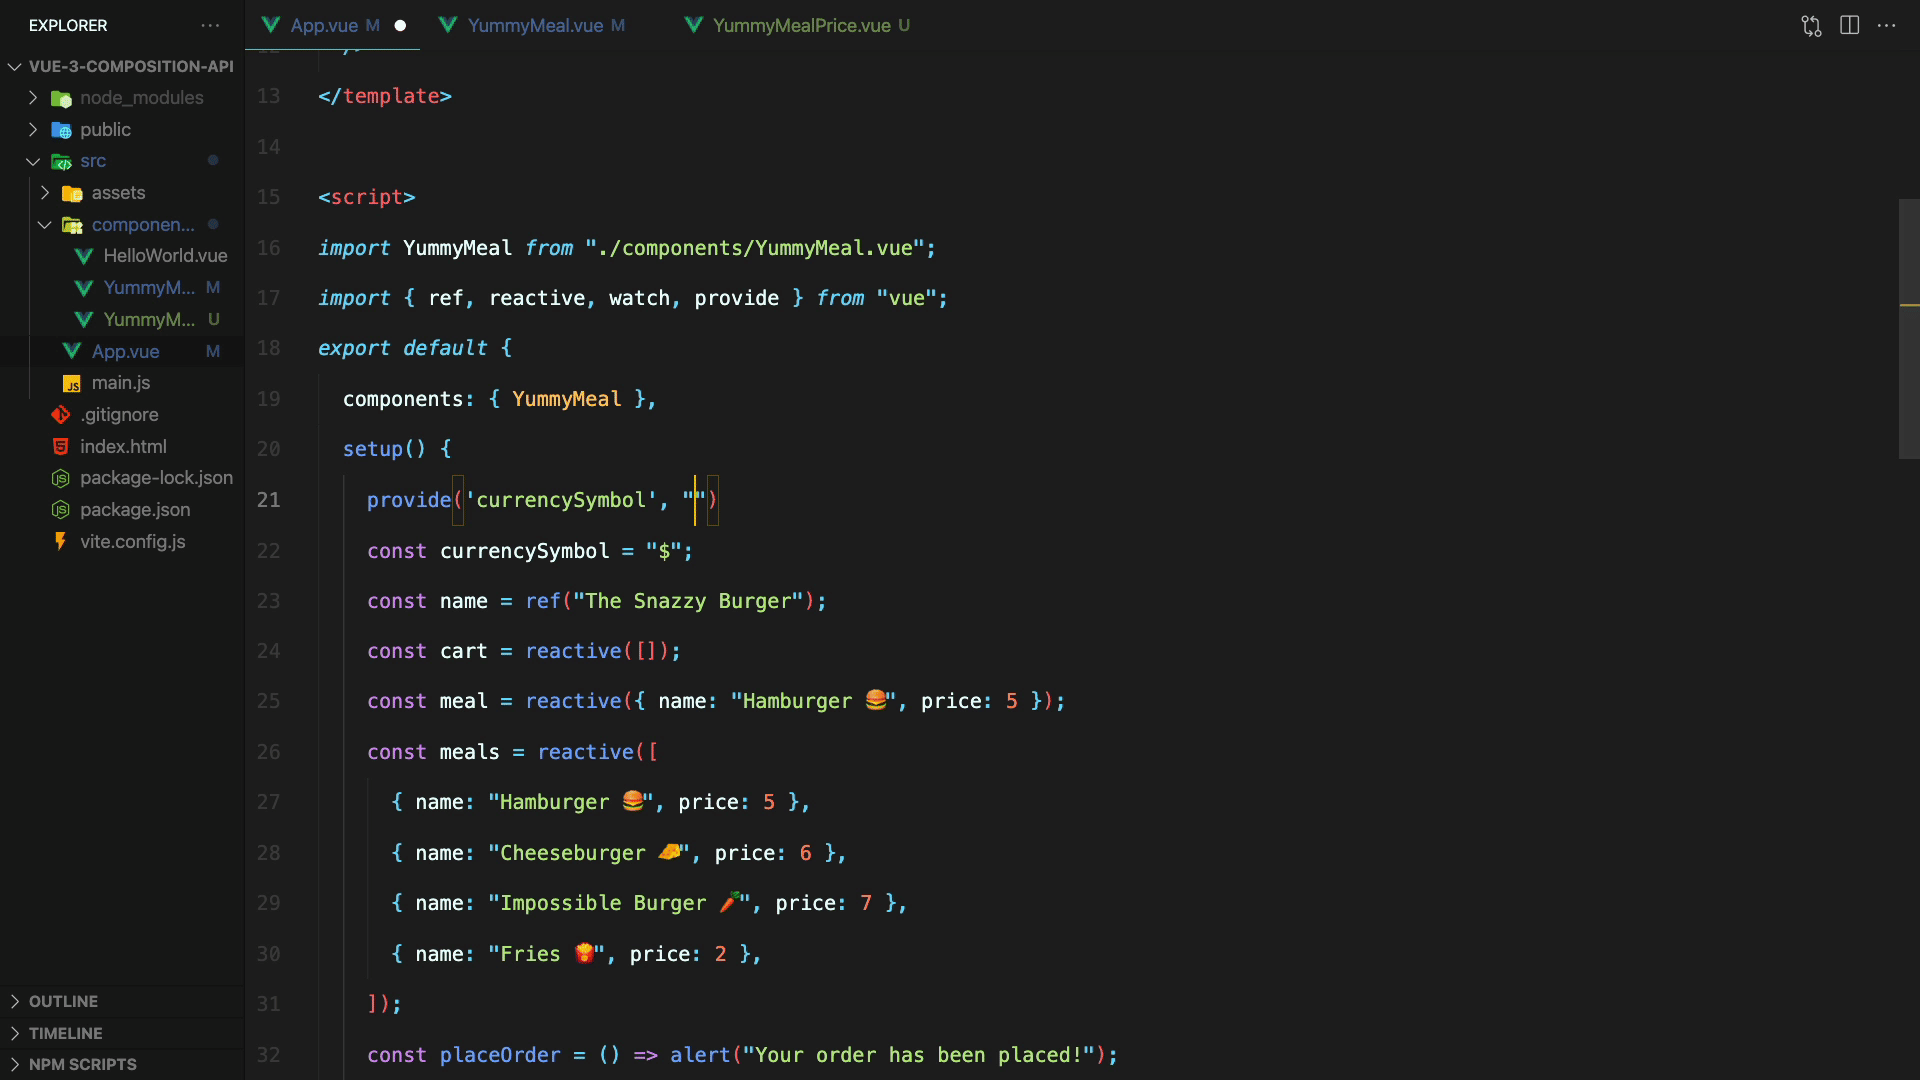The width and height of the screenshot is (1920, 1080).
Task: Open the editor more actions ellipsis
Action: 1887,26
